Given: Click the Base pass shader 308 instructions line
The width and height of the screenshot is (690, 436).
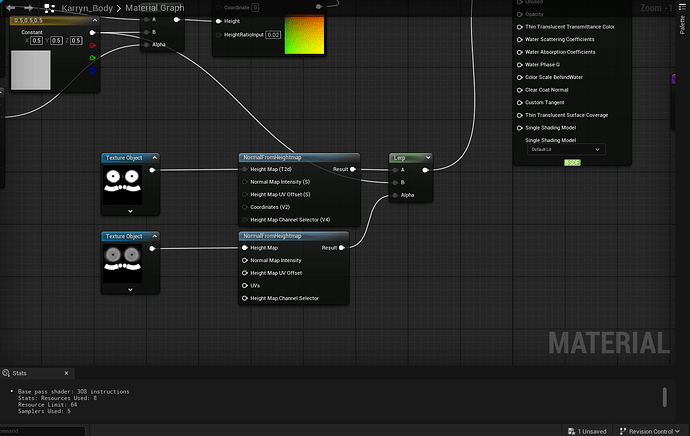Looking at the screenshot, I should 73,392.
